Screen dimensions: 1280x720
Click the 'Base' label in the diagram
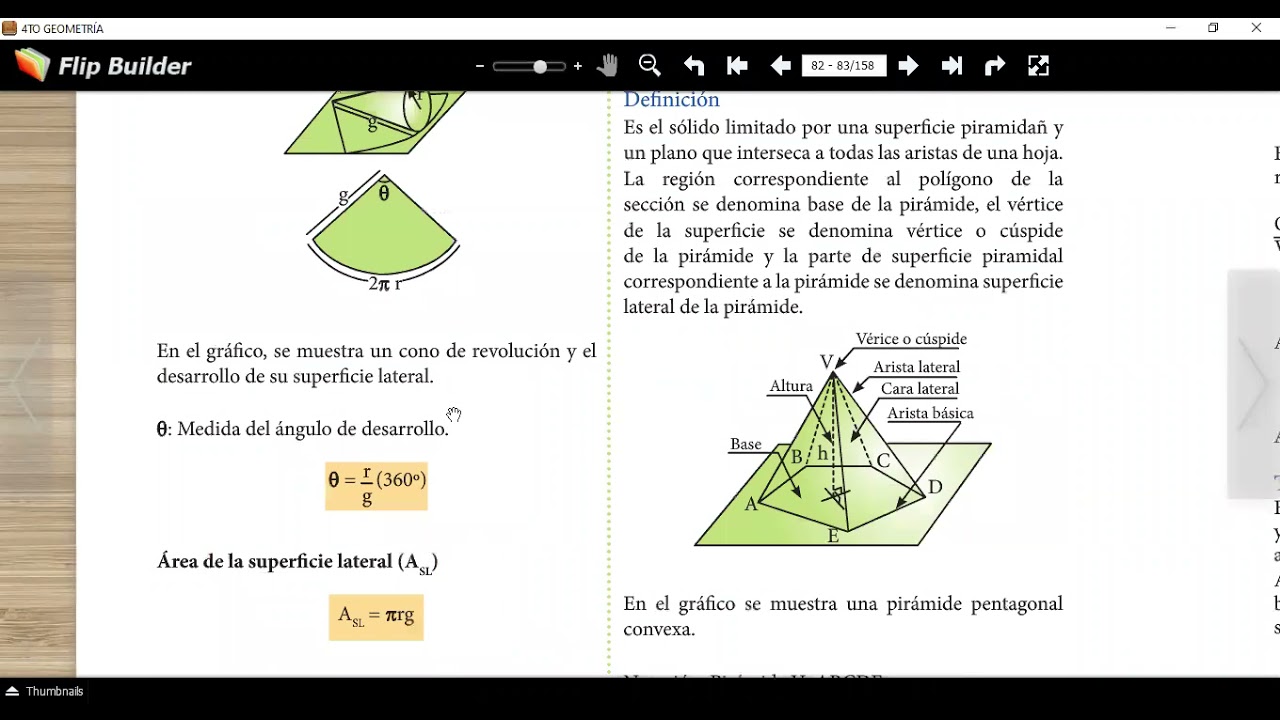tap(746, 444)
